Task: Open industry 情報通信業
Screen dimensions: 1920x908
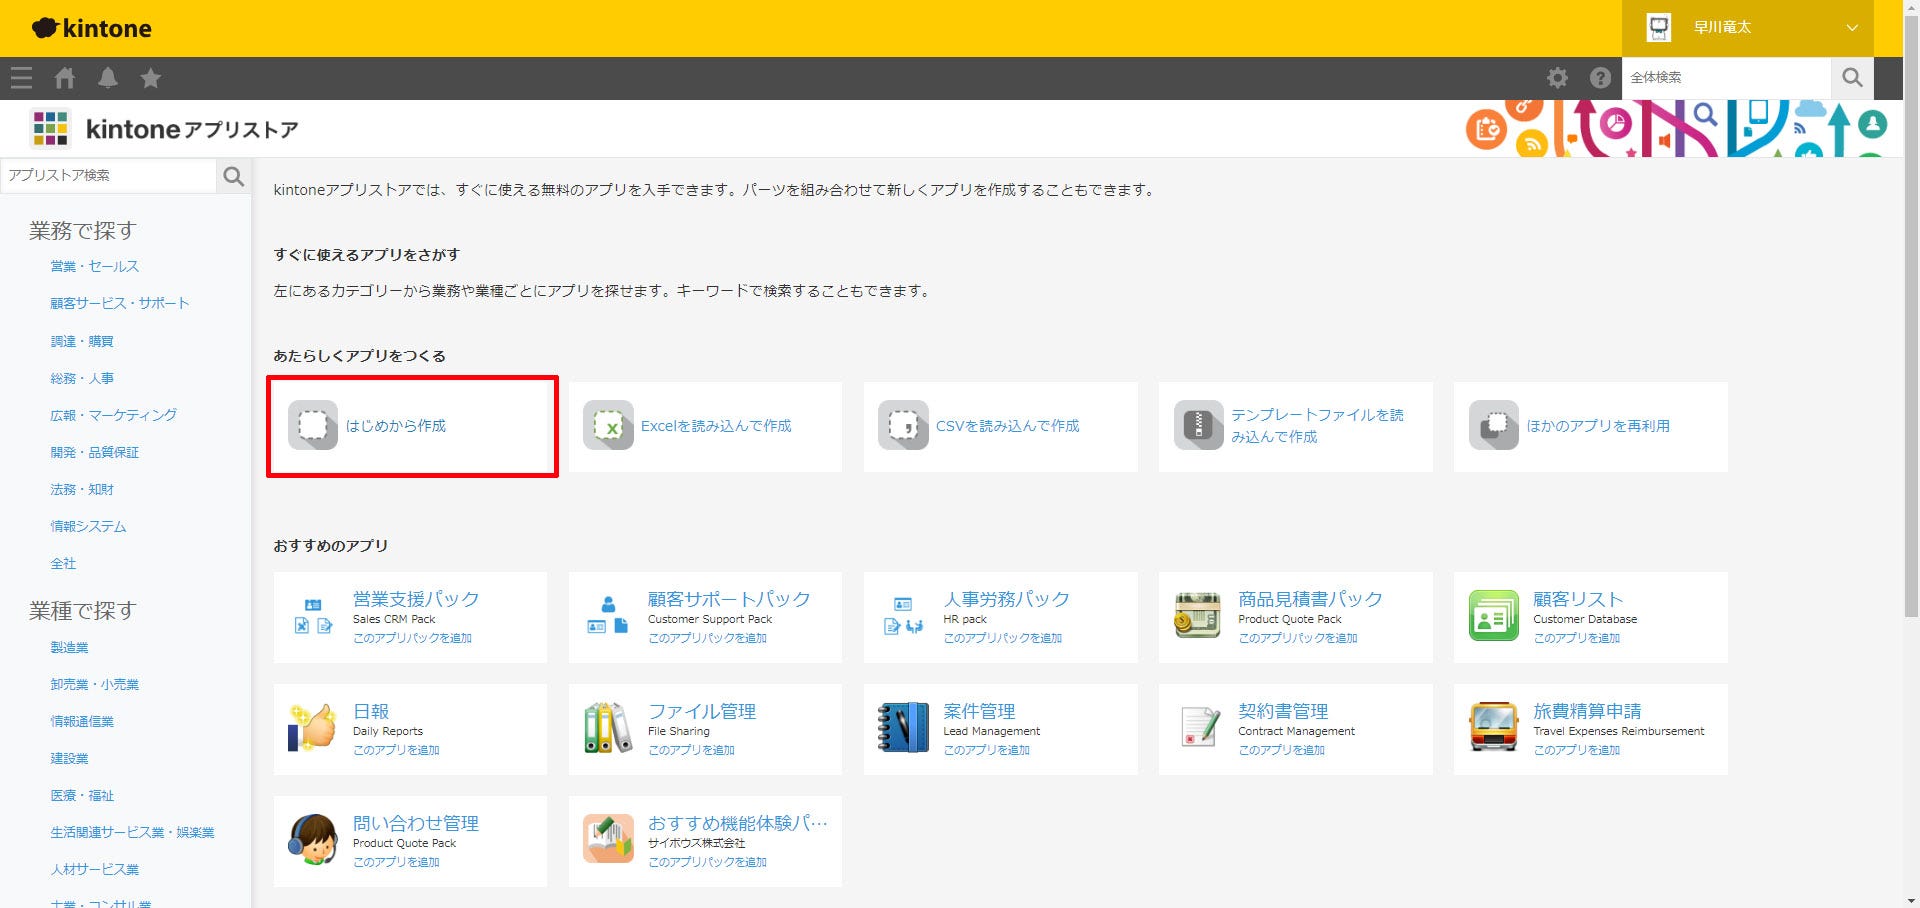Action: 82,721
